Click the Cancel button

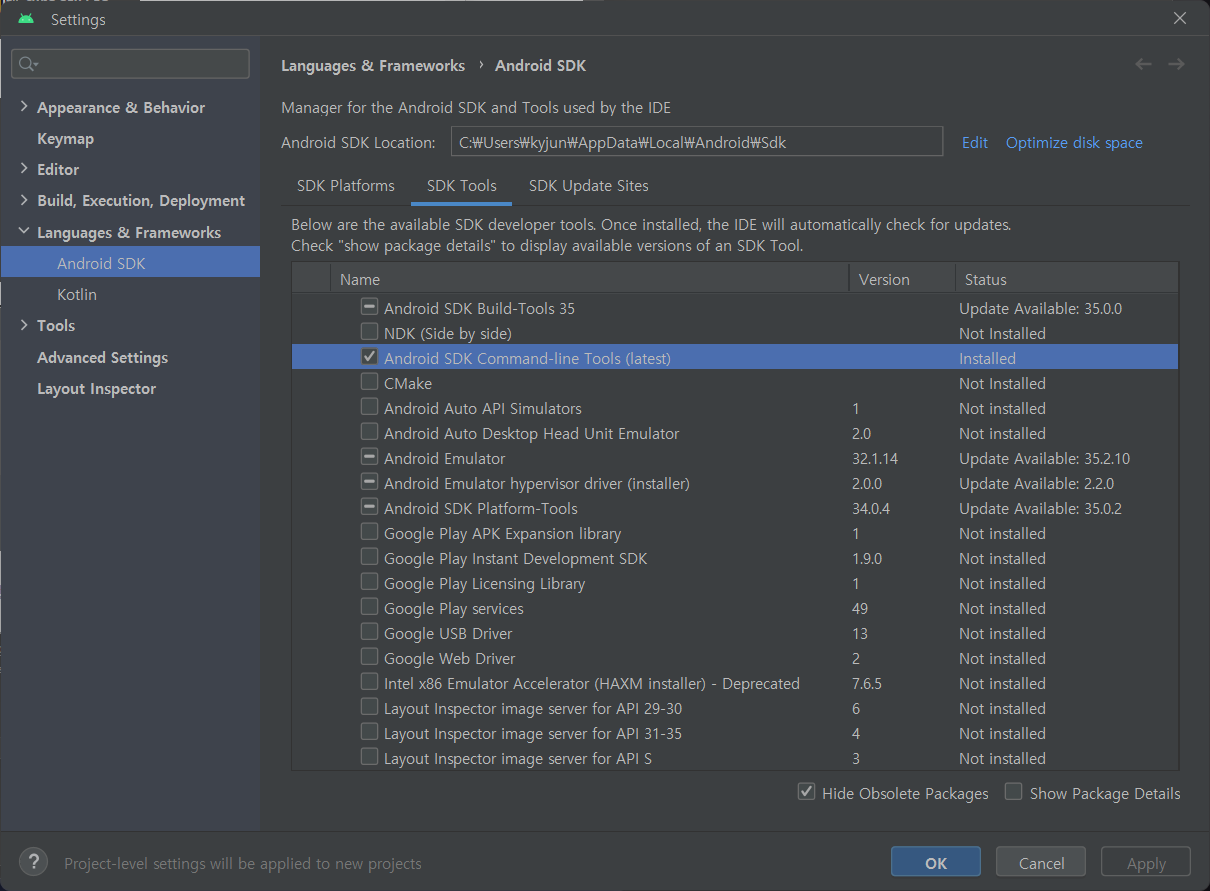[1041, 863]
